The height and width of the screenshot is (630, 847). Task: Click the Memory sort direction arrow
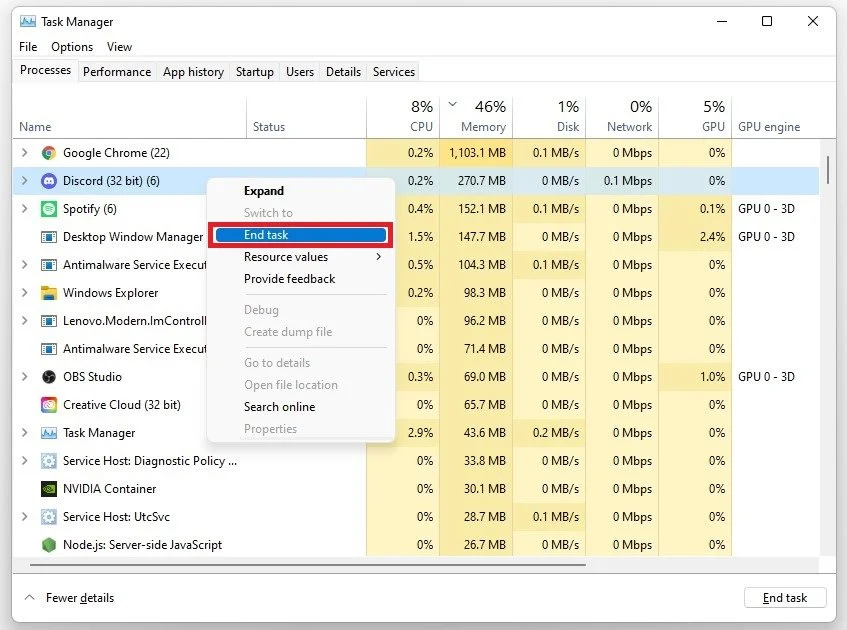point(453,104)
